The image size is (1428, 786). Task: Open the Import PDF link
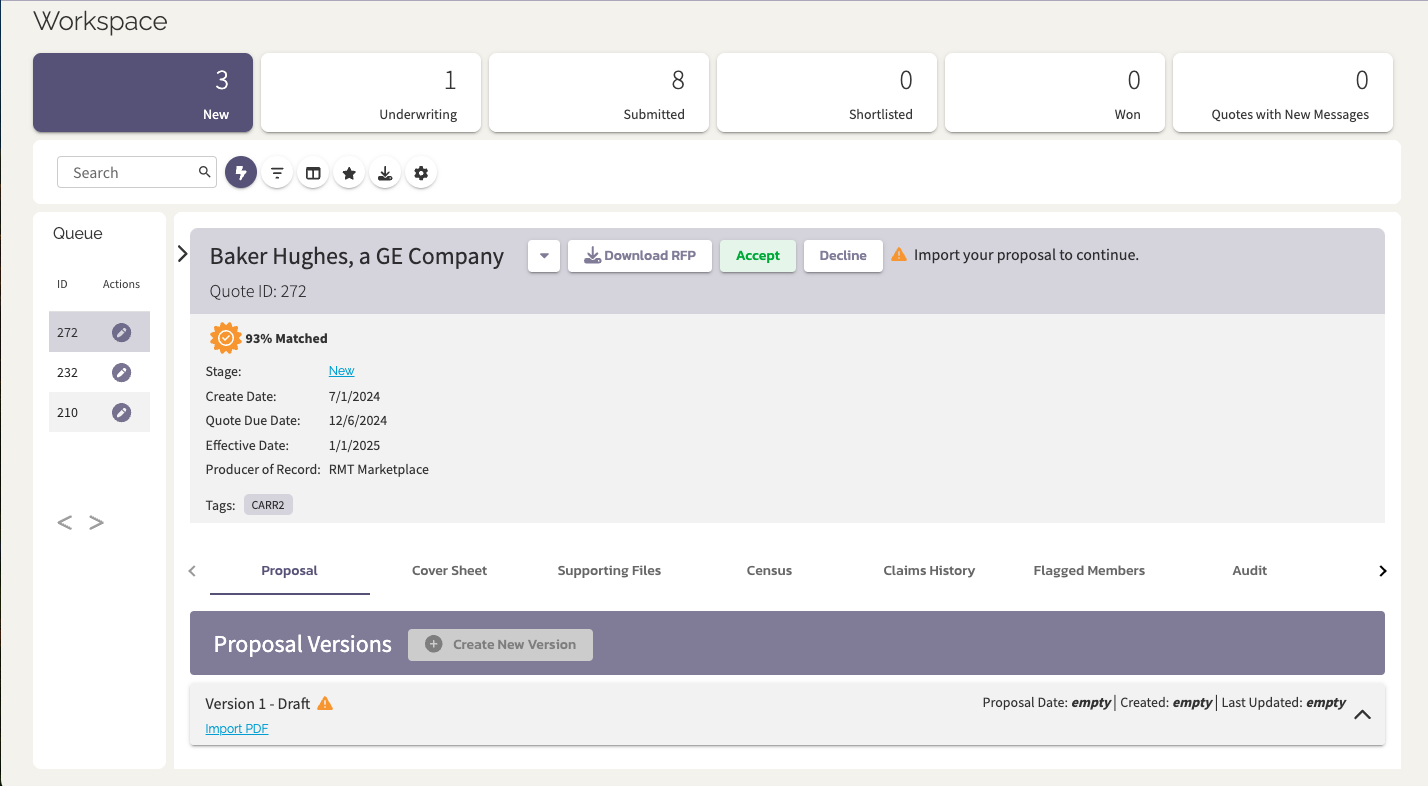click(x=237, y=729)
